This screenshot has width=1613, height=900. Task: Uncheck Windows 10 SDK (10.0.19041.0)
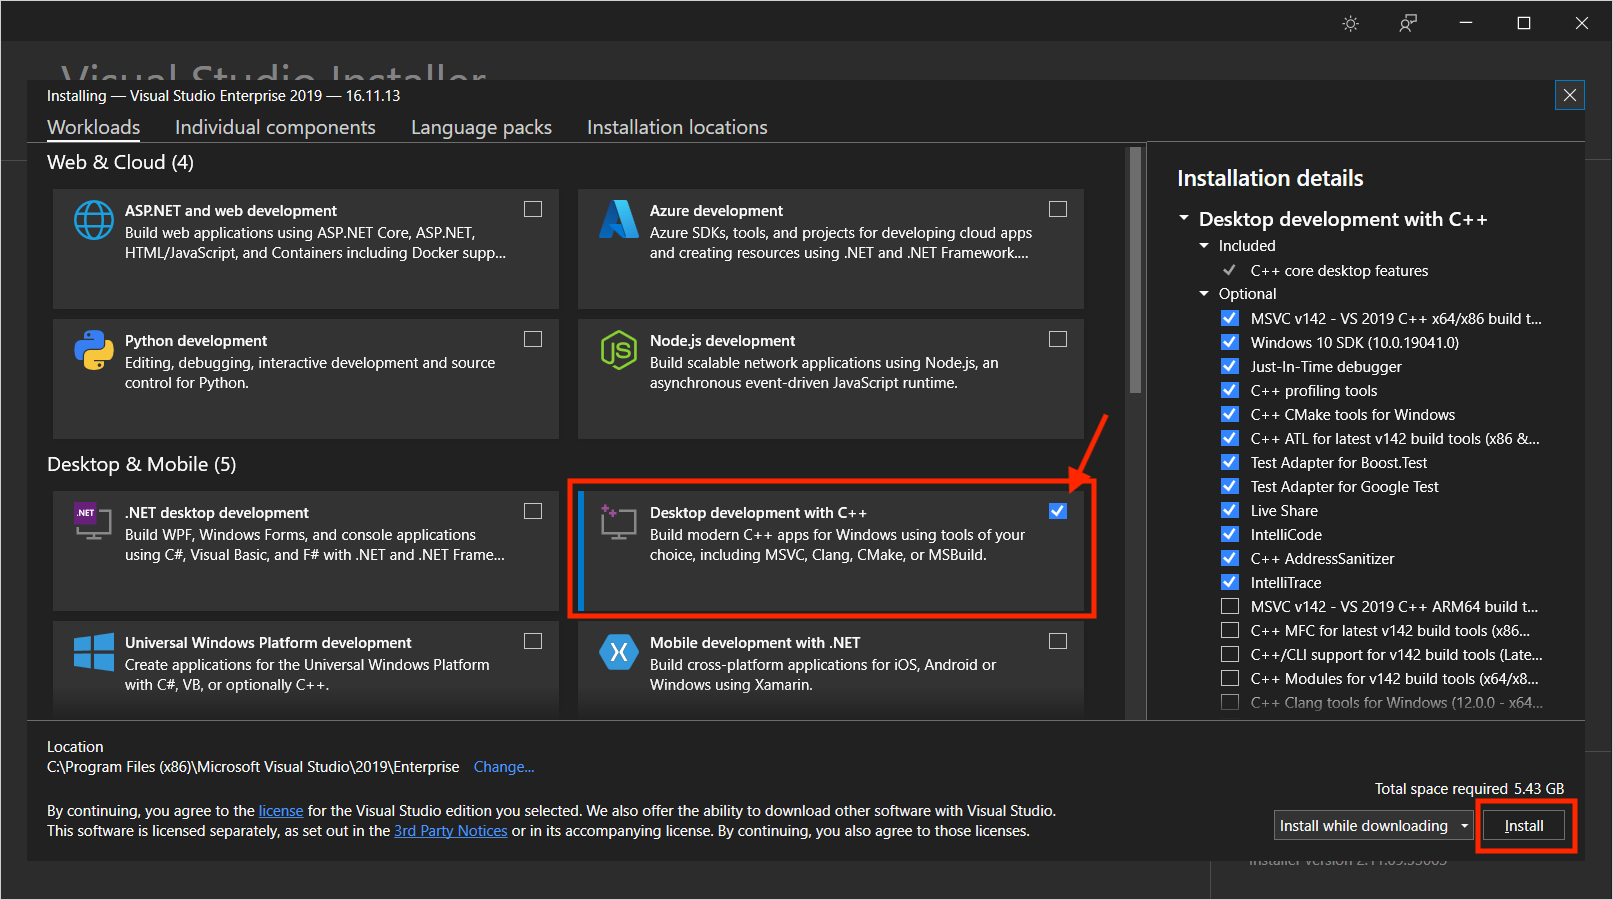[1230, 342]
